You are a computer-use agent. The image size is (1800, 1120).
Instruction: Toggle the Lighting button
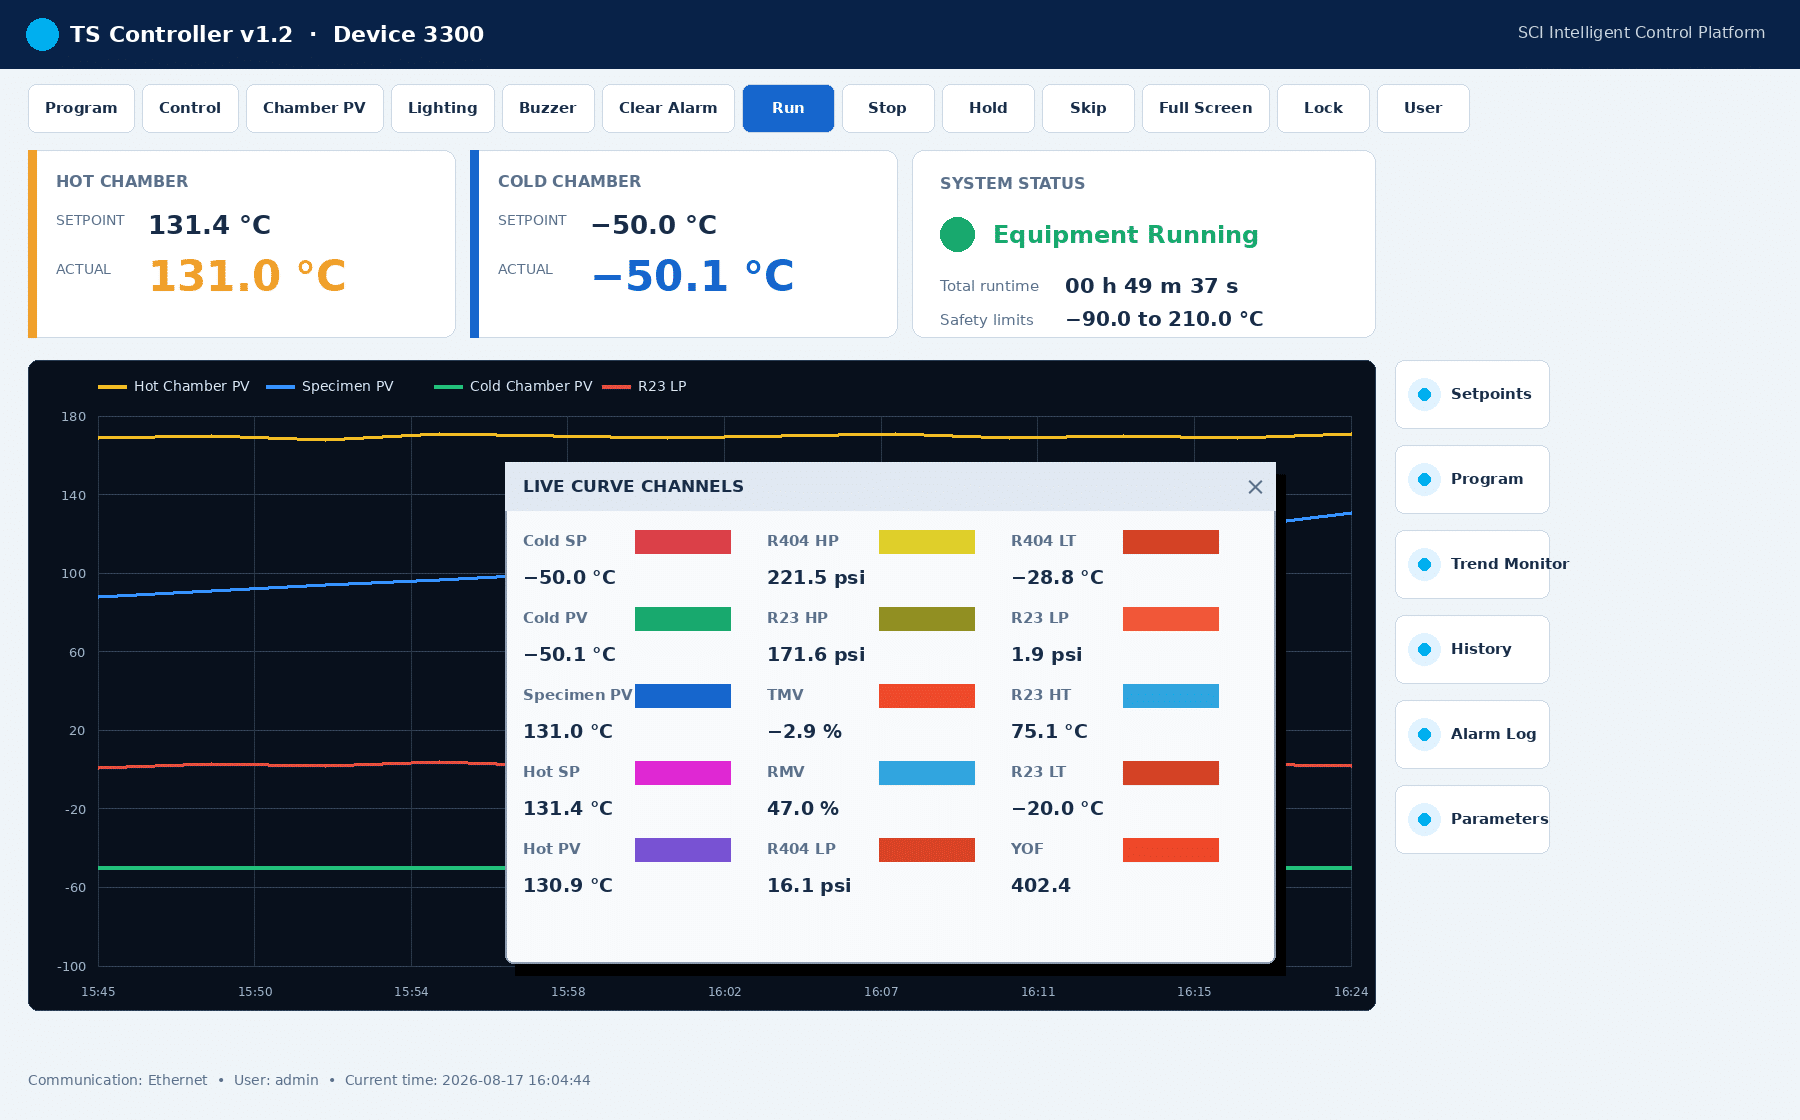[442, 108]
